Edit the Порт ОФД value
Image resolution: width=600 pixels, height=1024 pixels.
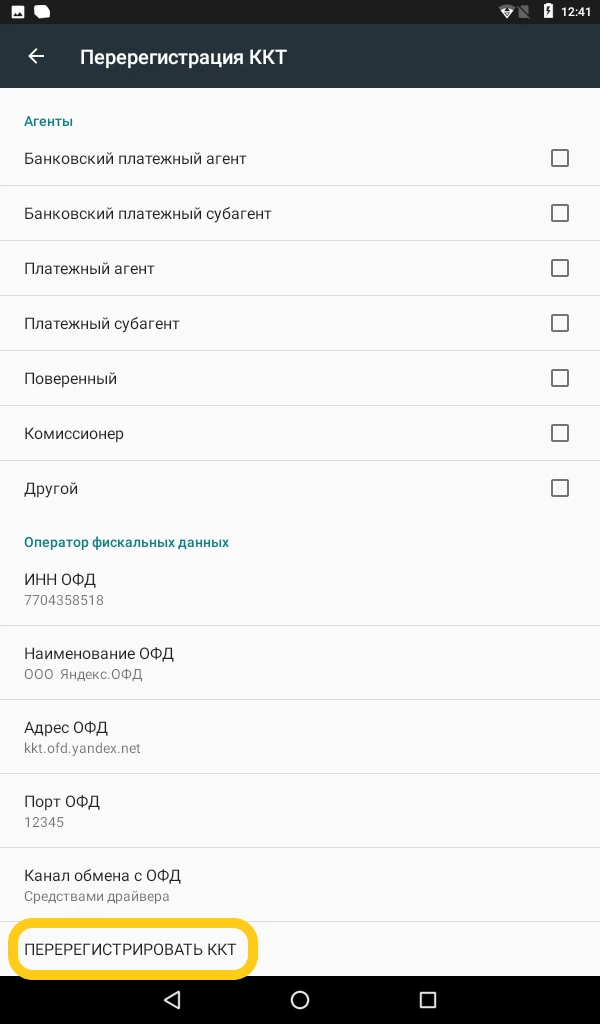click(300, 811)
